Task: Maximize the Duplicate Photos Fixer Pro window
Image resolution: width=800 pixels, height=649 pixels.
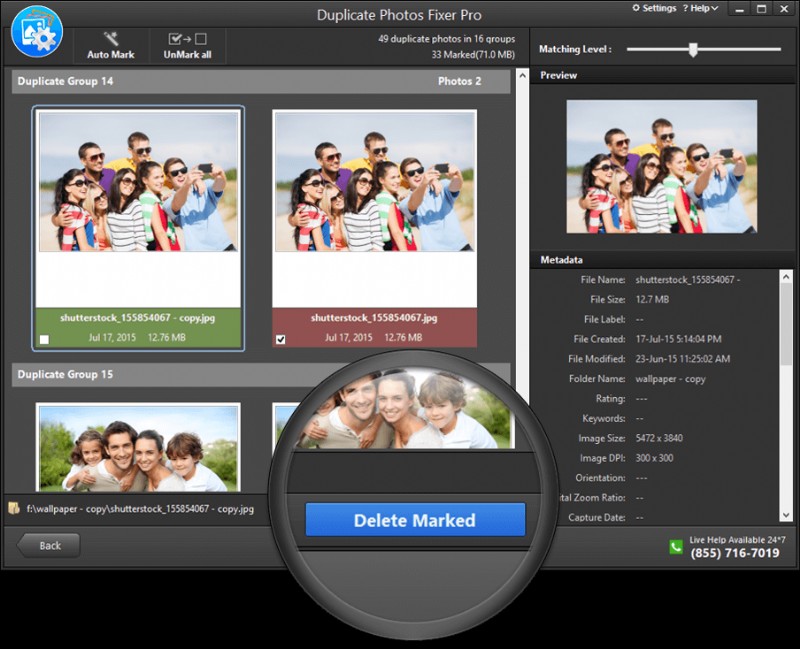Action: (x=761, y=9)
